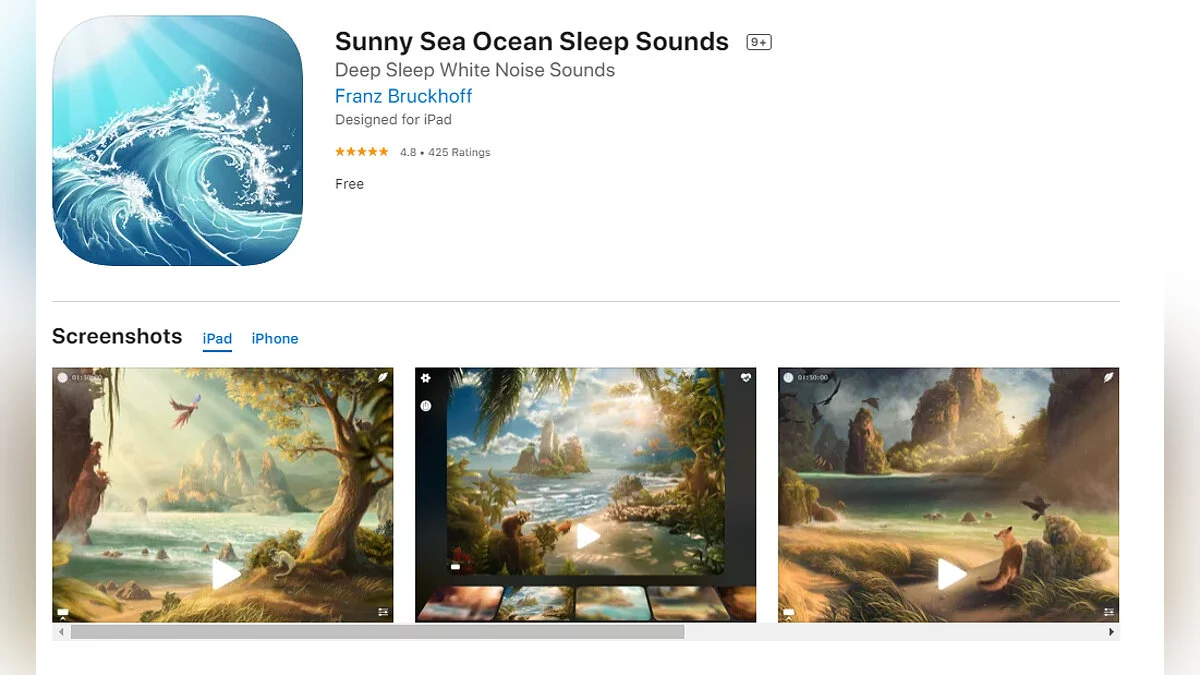Click the timer clock icon in third screenshot
This screenshot has height=675, width=1200.
[x=788, y=378]
